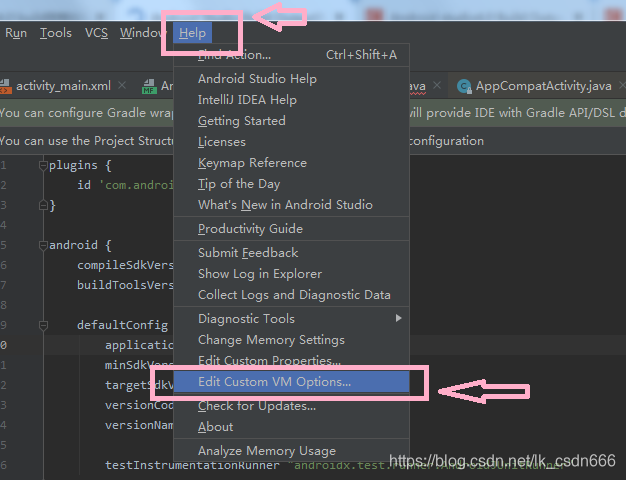
Task: Click Licenses in the Help menu
Action: [x=291, y=142]
